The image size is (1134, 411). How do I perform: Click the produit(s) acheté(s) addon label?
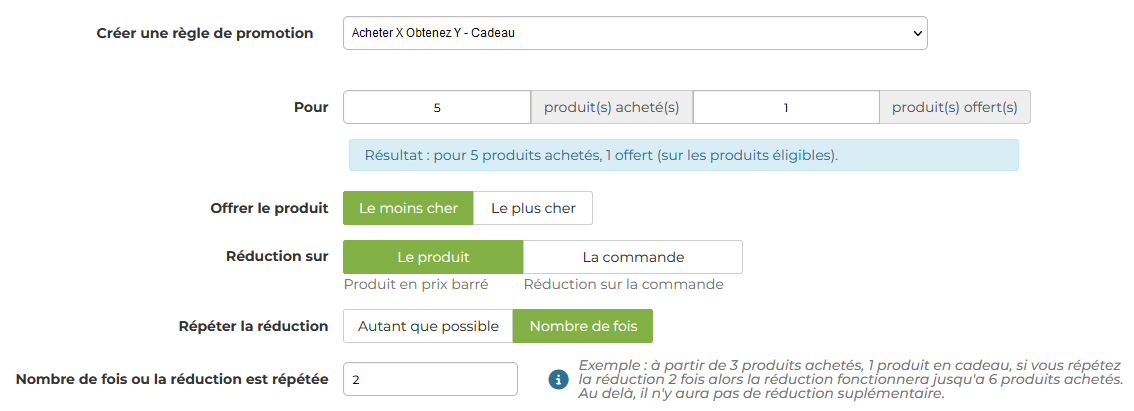[612, 107]
